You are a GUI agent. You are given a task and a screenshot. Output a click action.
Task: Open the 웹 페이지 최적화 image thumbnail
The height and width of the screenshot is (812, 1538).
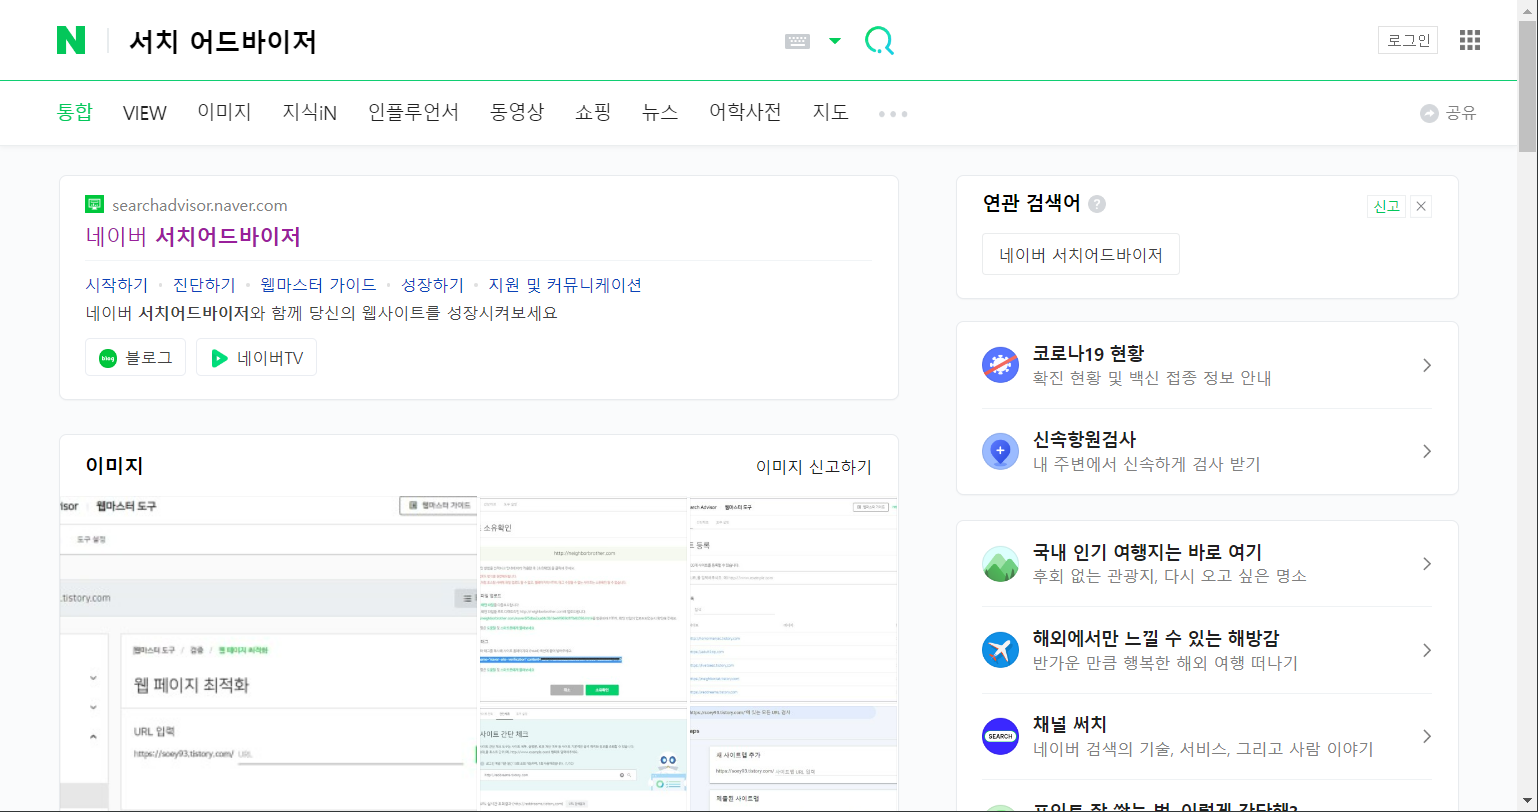269,652
